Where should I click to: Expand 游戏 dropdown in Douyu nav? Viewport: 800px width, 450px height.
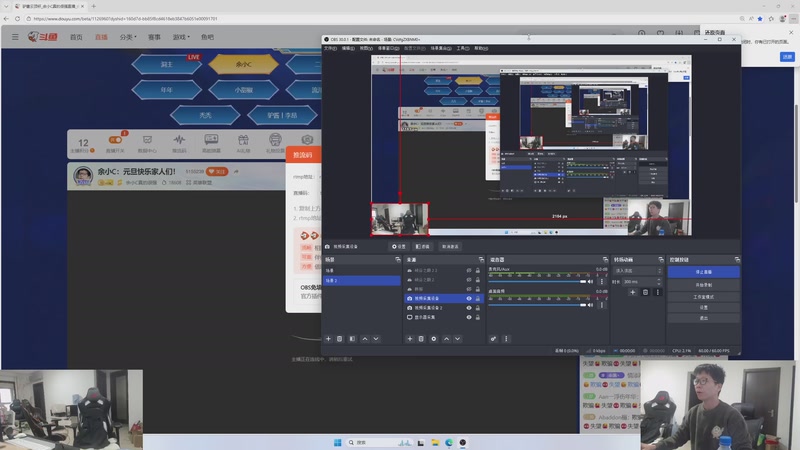point(181,37)
